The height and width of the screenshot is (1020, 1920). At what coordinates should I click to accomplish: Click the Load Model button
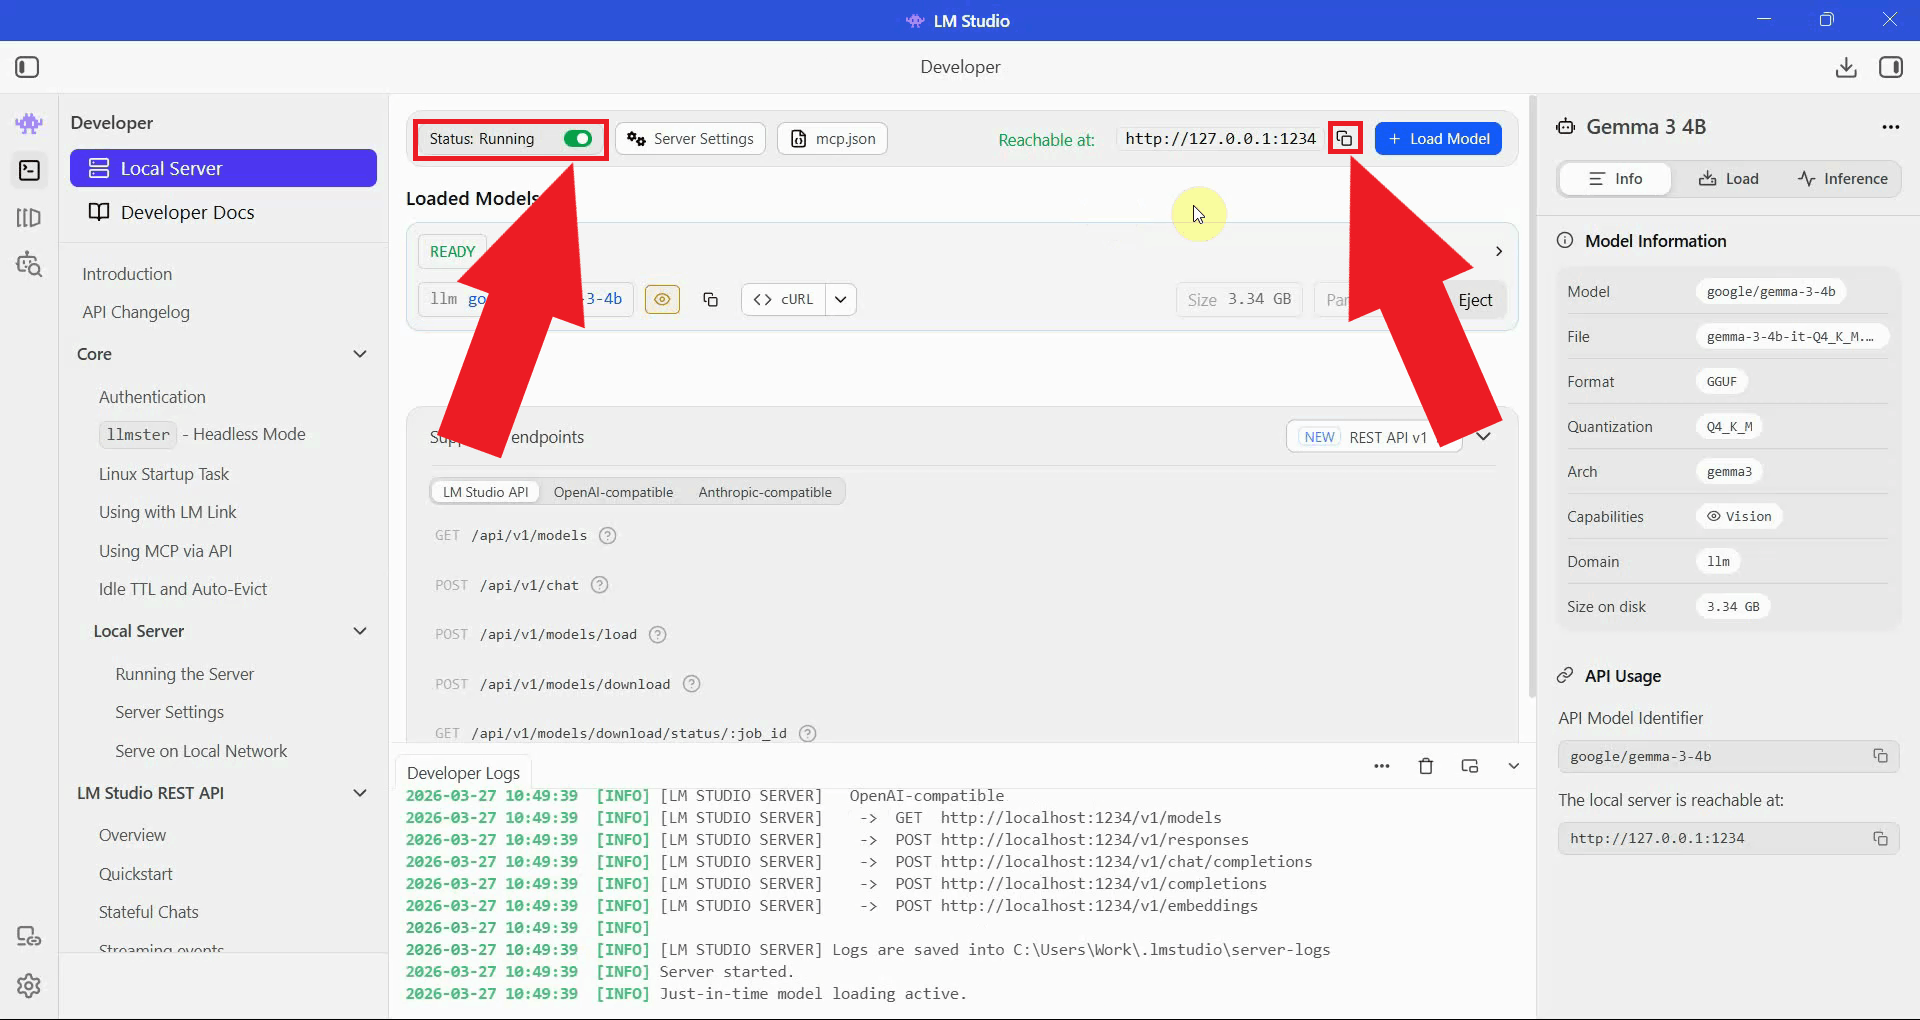click(x=1438, y=138)
